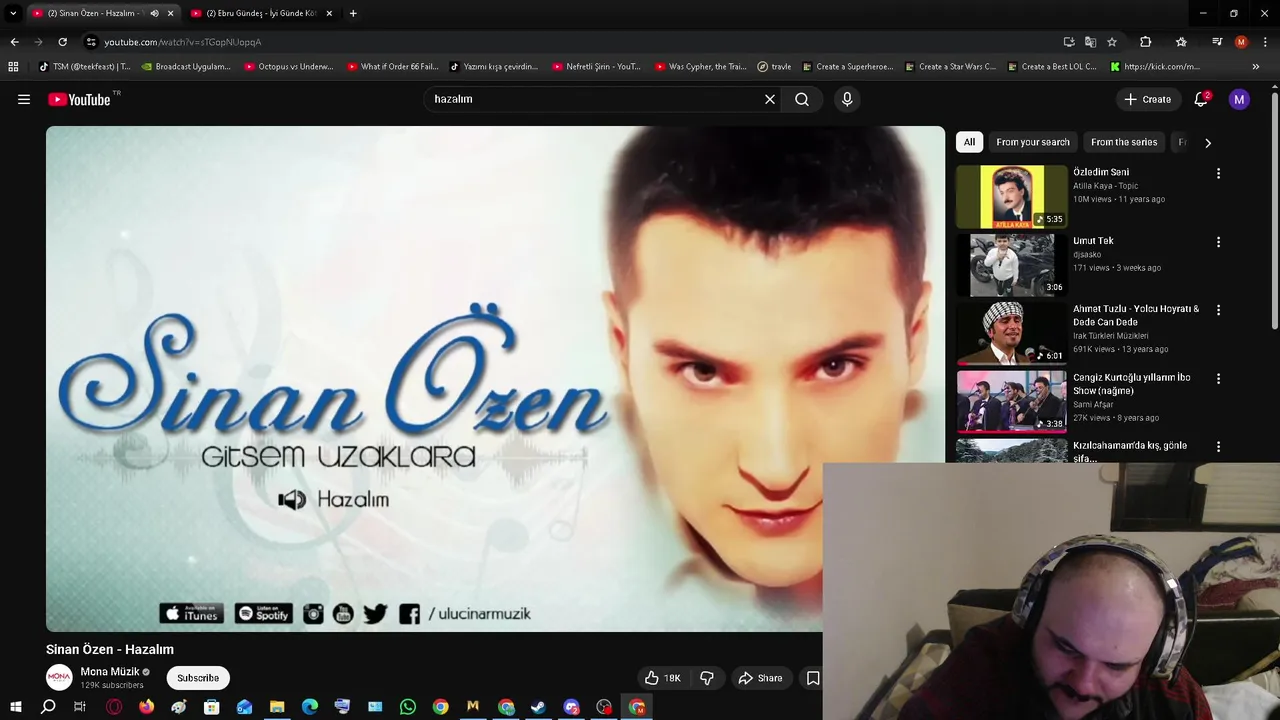Select the From your search chip
Screen dimensions: 1280x720
click(x=1033, y=142)
